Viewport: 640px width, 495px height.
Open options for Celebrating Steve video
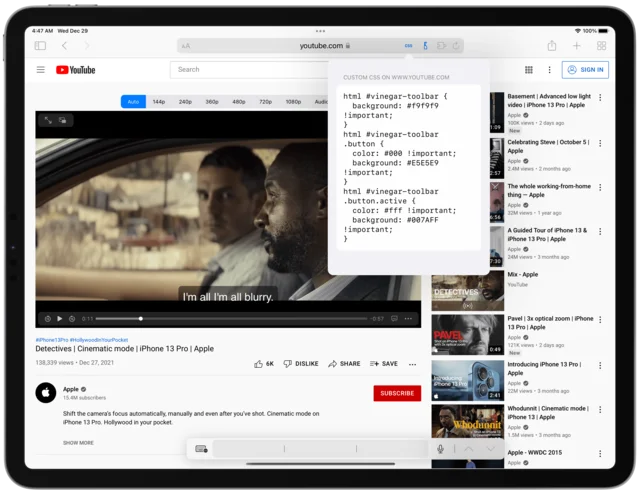pos(600,143)
